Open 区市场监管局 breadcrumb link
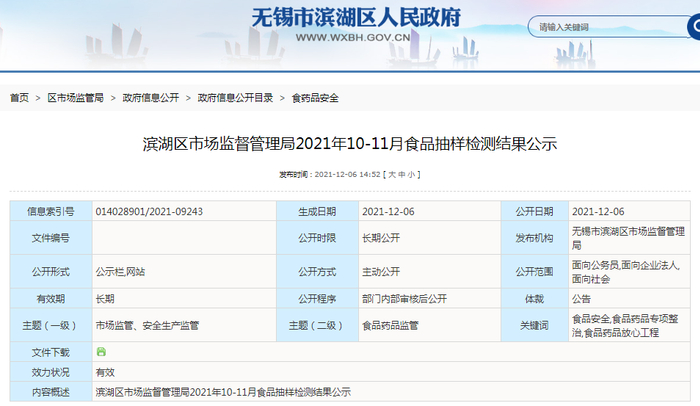This screenshot has width=700, height=406. (x=75, y=98)
